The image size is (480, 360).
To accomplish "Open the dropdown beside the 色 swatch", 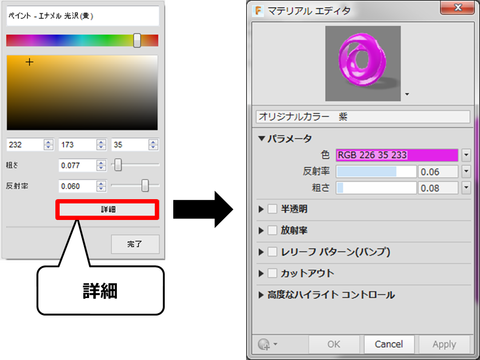I will [x=466, y=155].
